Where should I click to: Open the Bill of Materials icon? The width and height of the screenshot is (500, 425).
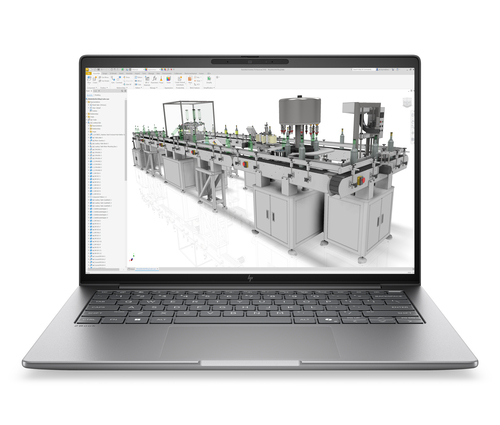coord(147,80)
